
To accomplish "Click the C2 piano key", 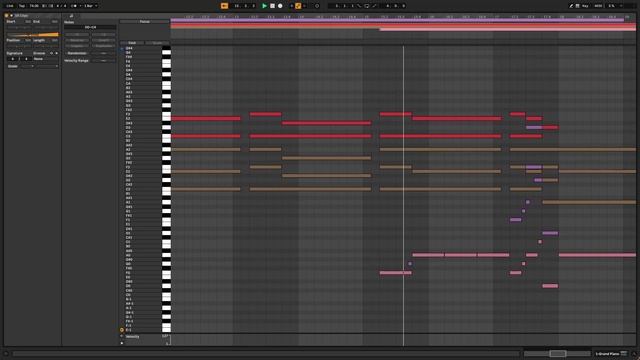I will coord(166,190).
